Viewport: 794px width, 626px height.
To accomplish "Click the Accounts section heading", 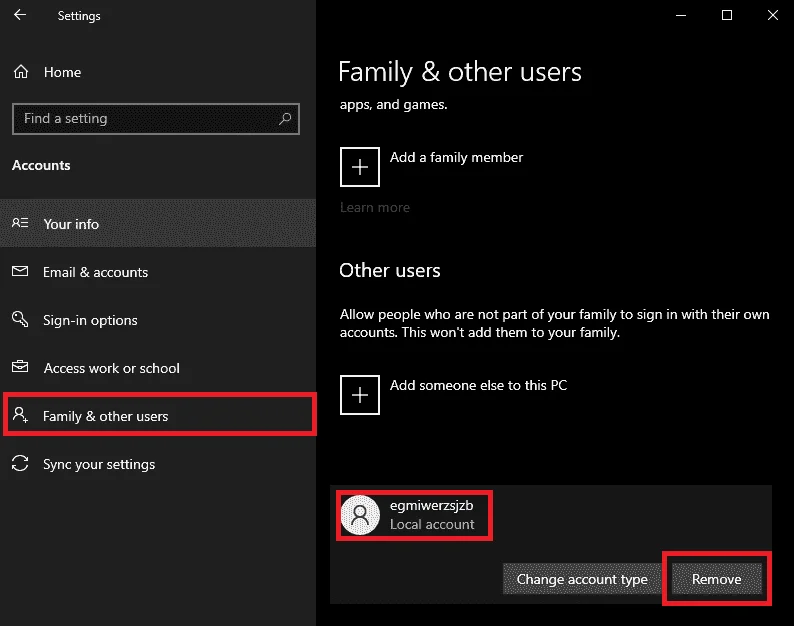I will click(x=41, y=166).
